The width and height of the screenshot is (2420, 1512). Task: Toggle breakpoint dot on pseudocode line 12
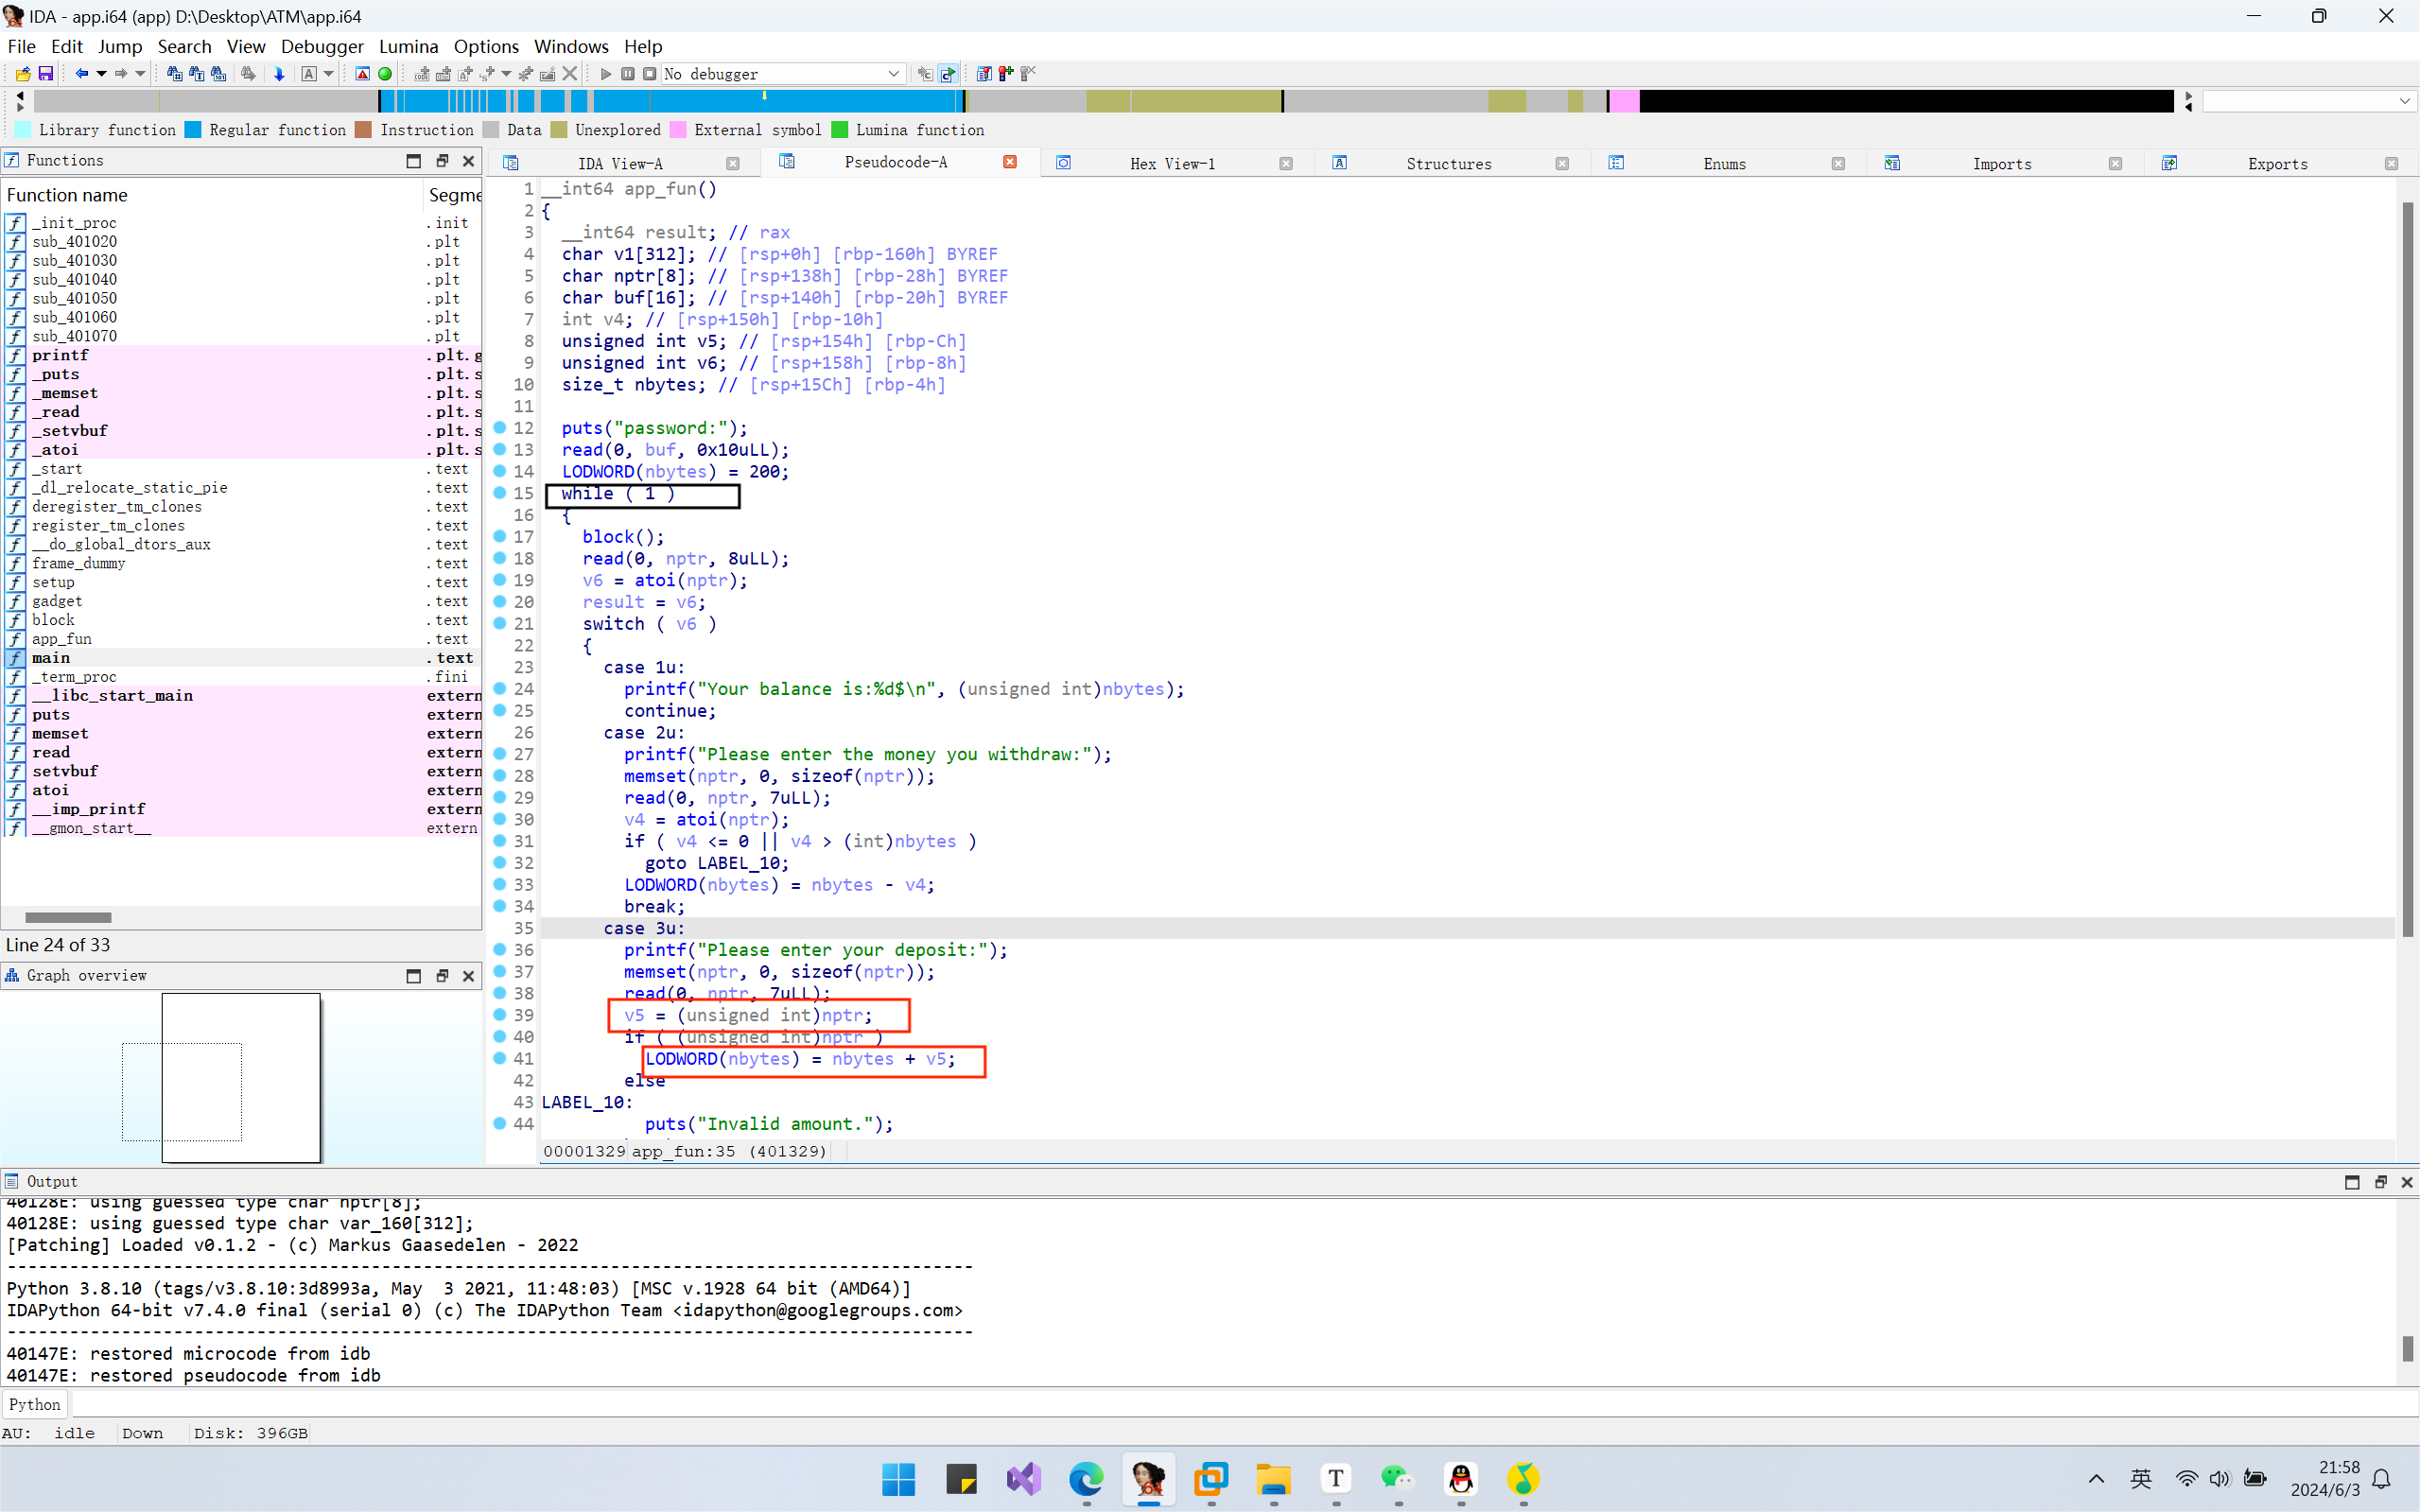pos(500,428)
